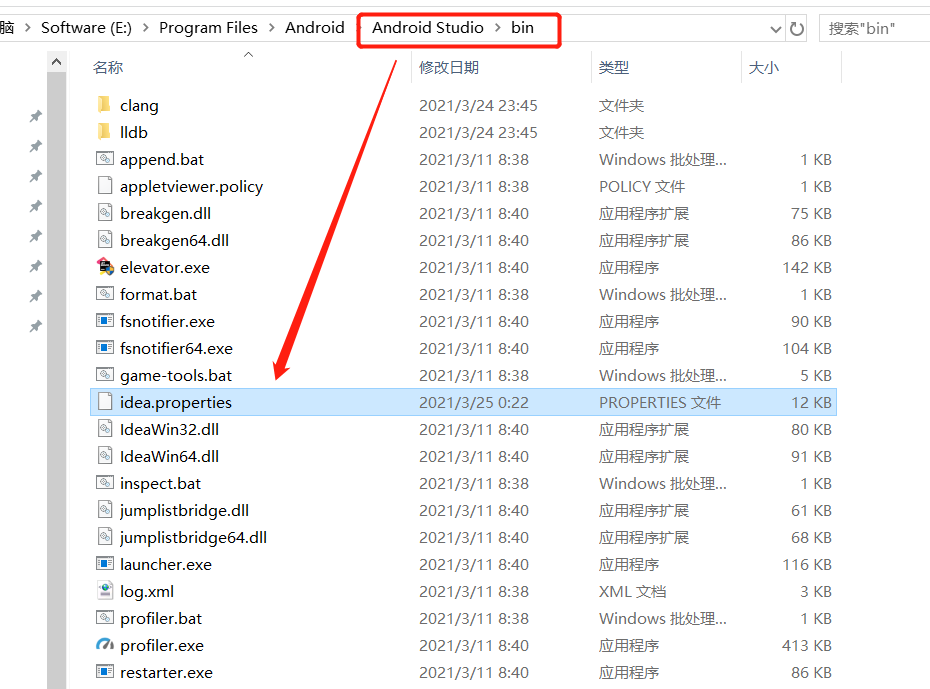
Task: Click idea.properties date 2021/3/25 0:22
Action: tap(473, 403)
